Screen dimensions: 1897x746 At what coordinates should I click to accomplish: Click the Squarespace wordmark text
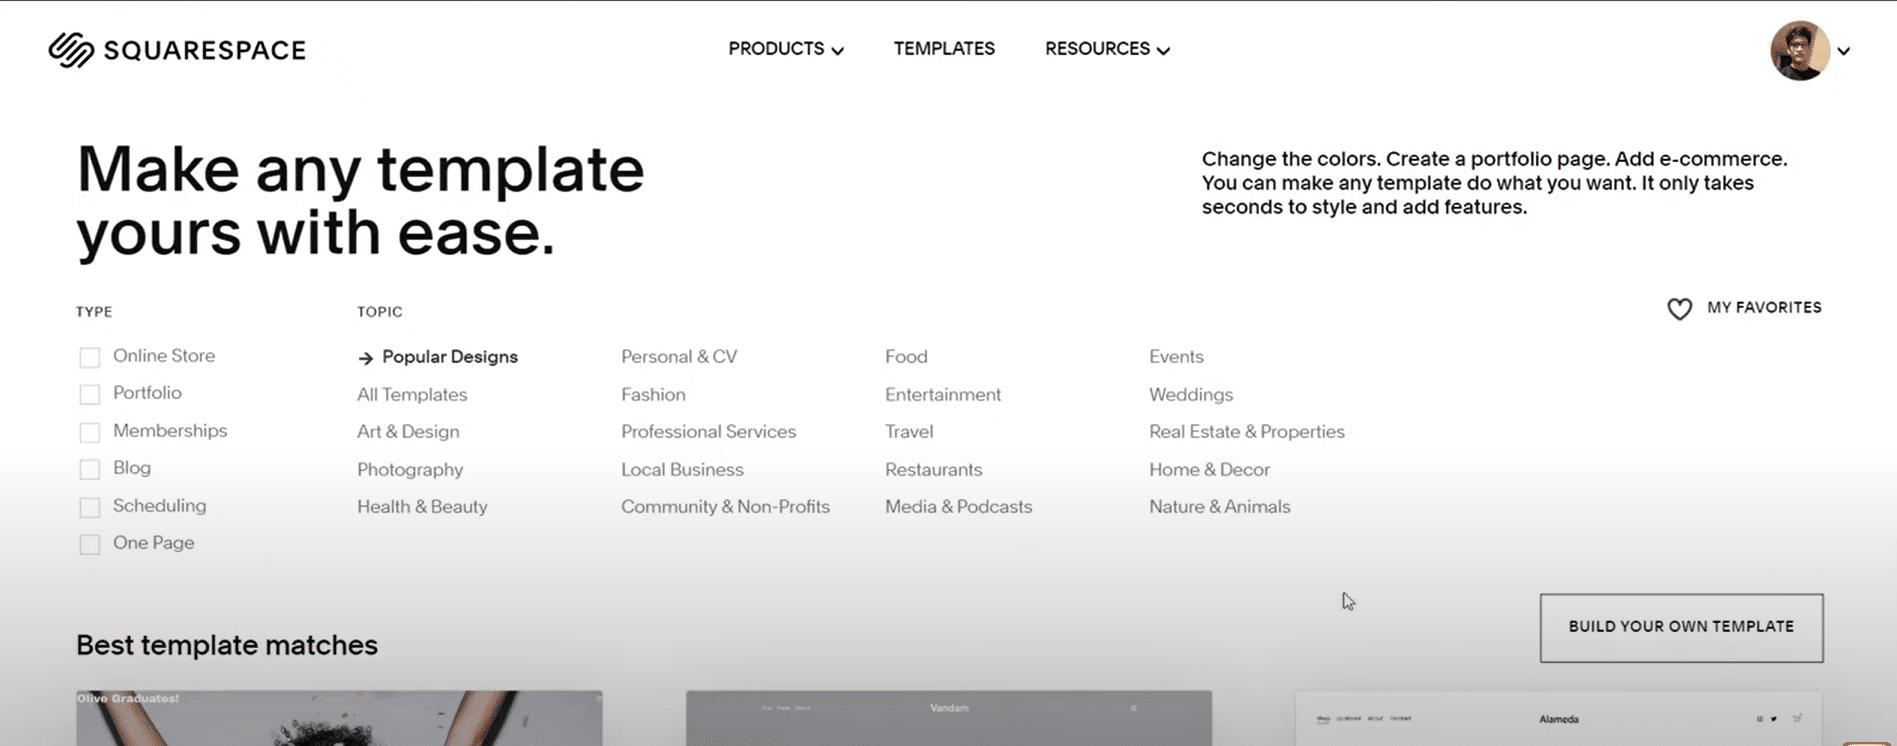coord(205,51)
